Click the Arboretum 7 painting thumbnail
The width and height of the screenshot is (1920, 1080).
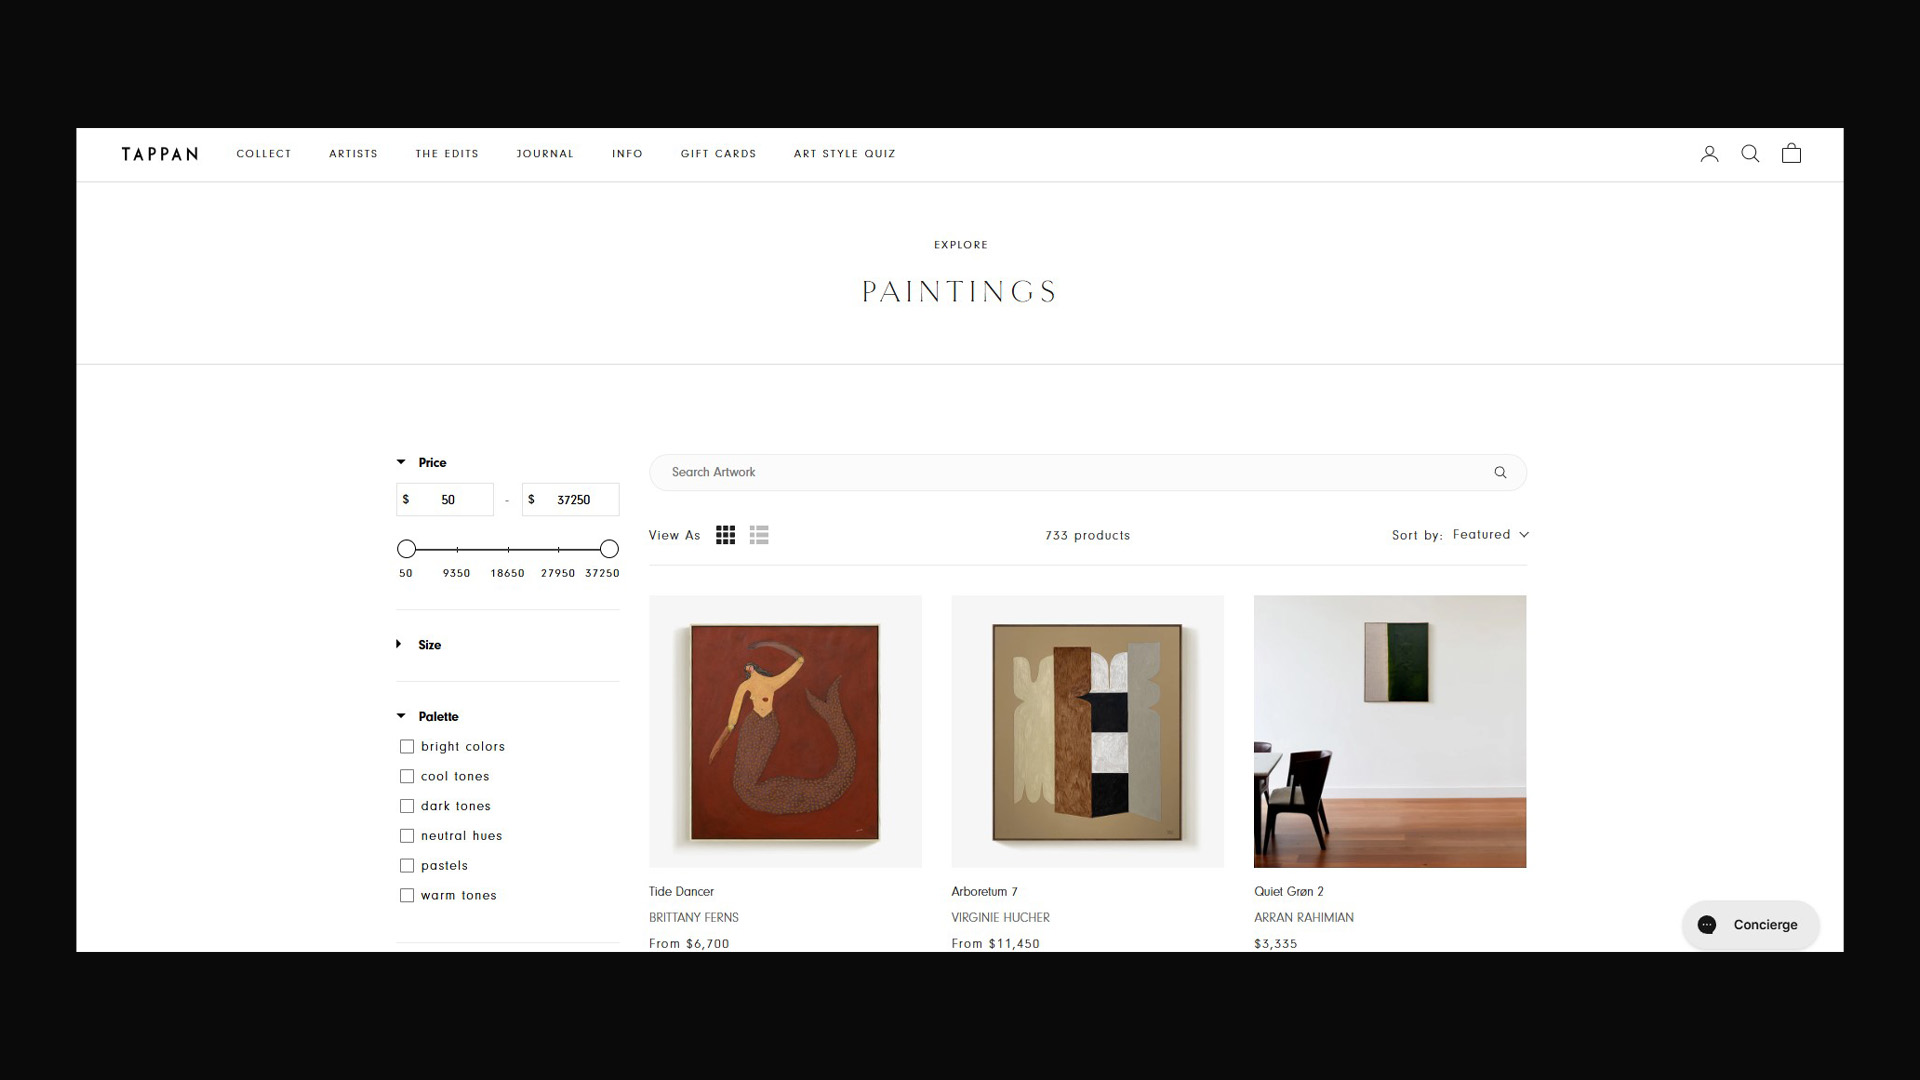point(1087,731)
